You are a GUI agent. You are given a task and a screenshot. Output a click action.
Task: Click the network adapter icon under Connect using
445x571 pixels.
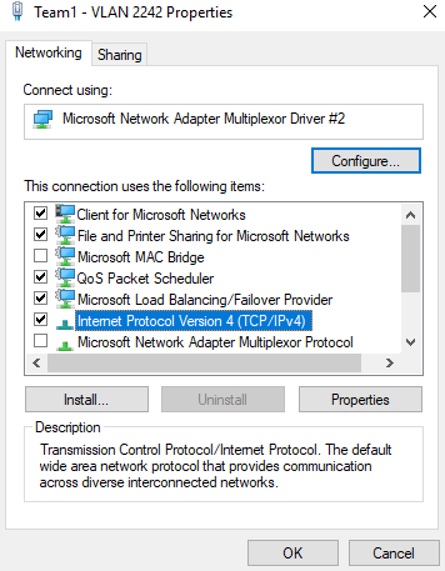click(43, 119)
